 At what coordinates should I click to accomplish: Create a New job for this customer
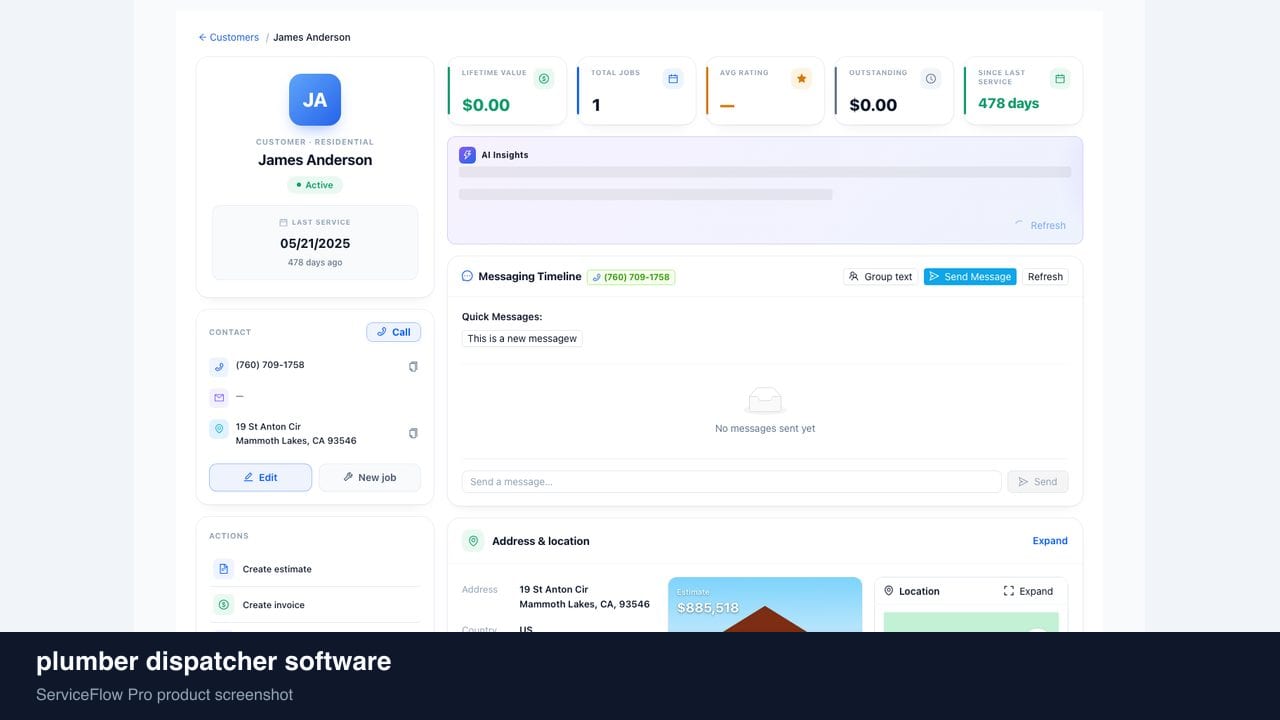click(x=369, y=477)
